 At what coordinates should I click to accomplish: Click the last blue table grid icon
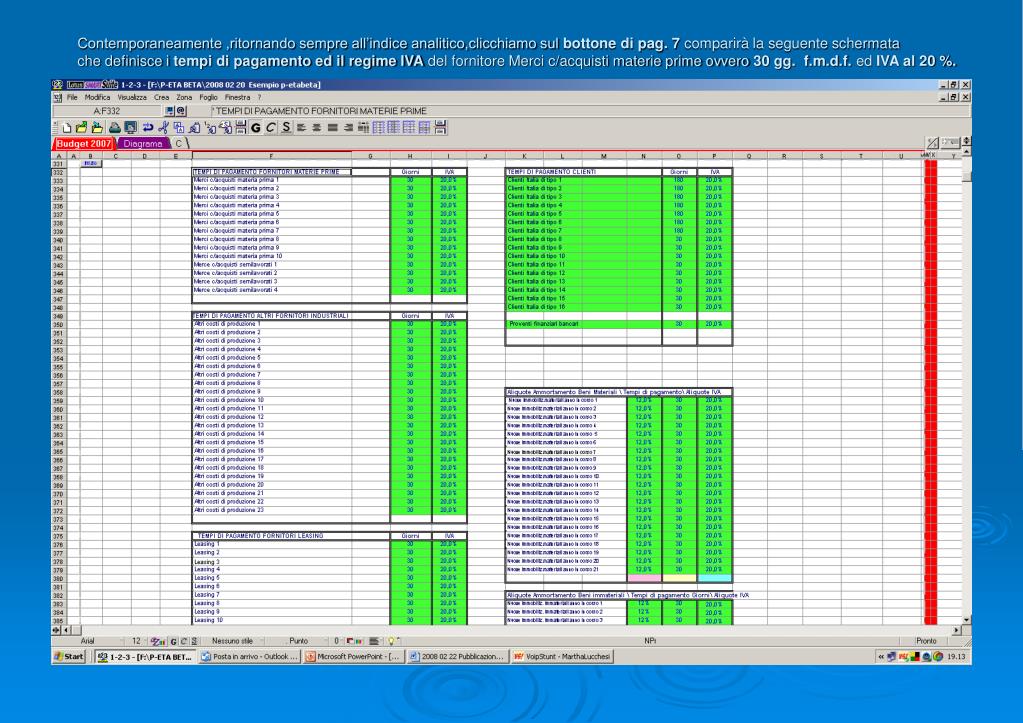coord(424,128)
